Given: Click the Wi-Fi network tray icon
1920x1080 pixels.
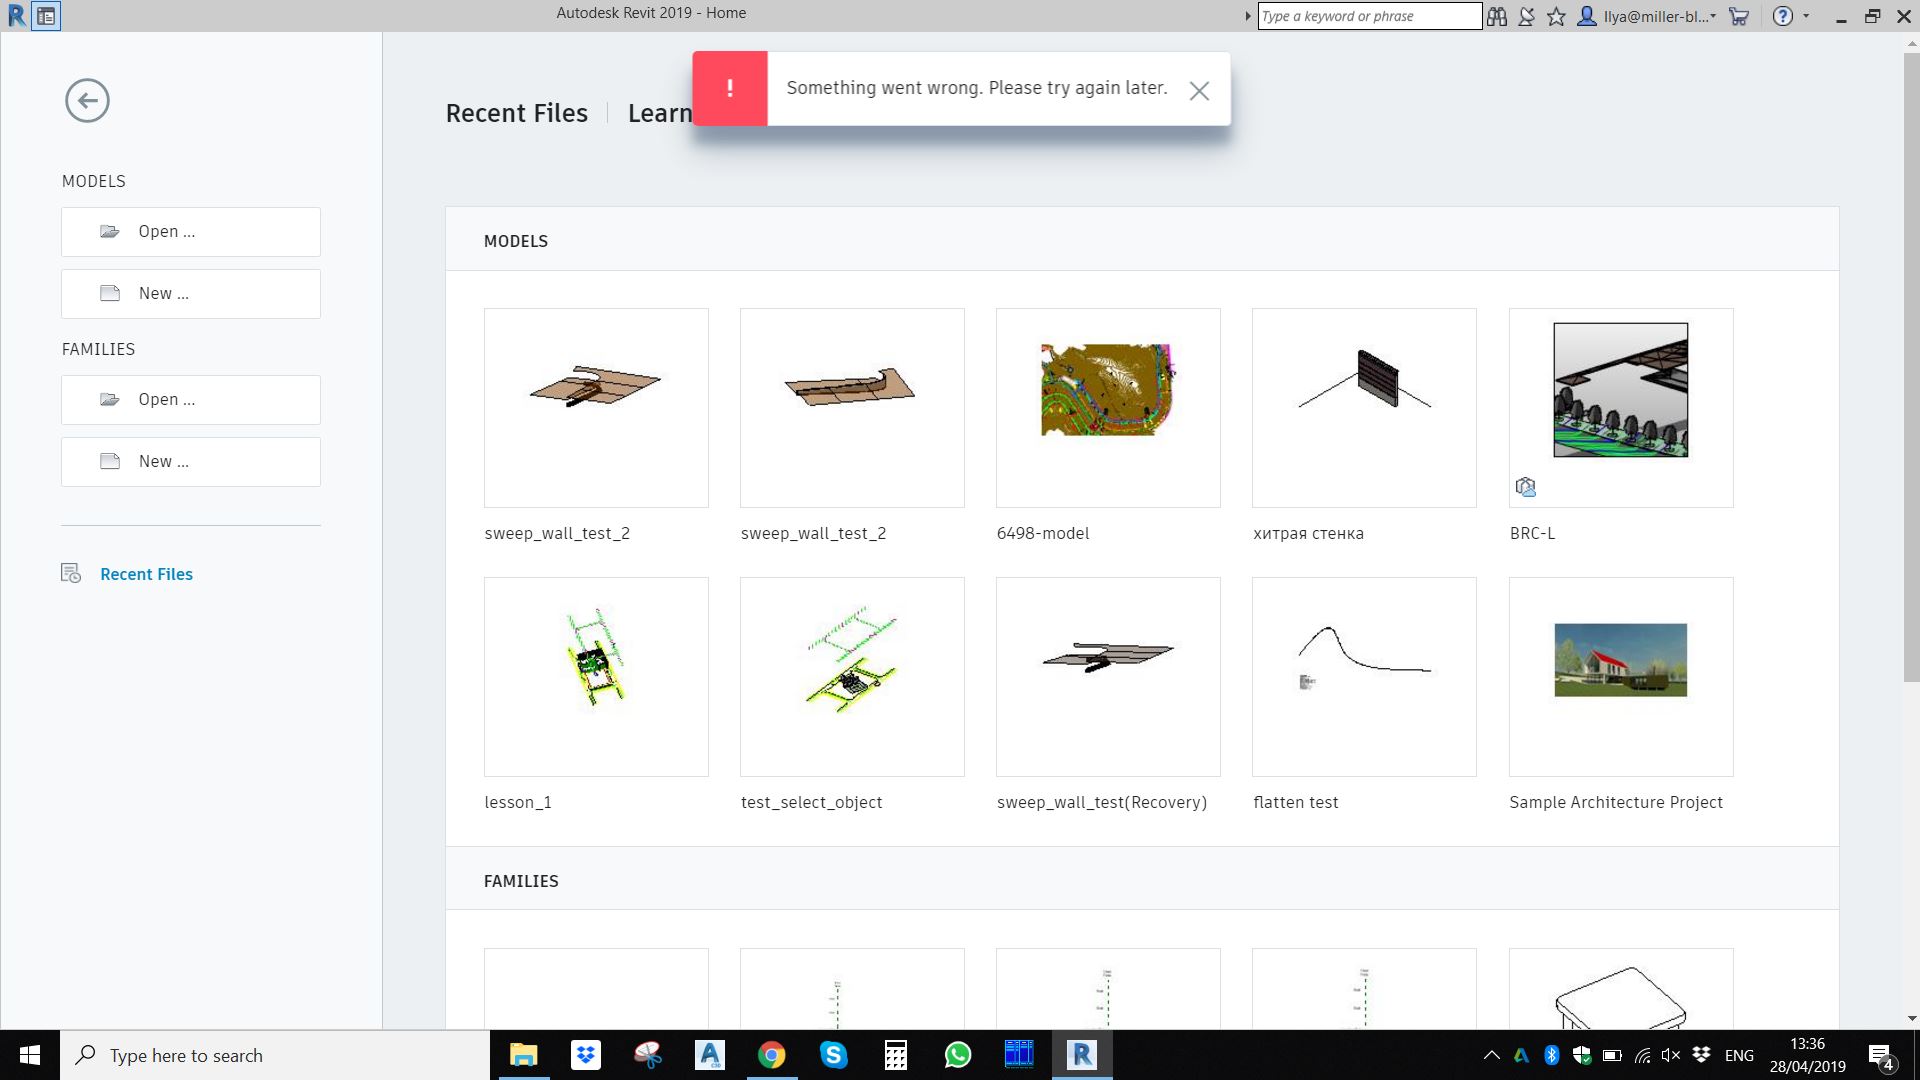Looking at the screenshot, I should 1642,1055.
